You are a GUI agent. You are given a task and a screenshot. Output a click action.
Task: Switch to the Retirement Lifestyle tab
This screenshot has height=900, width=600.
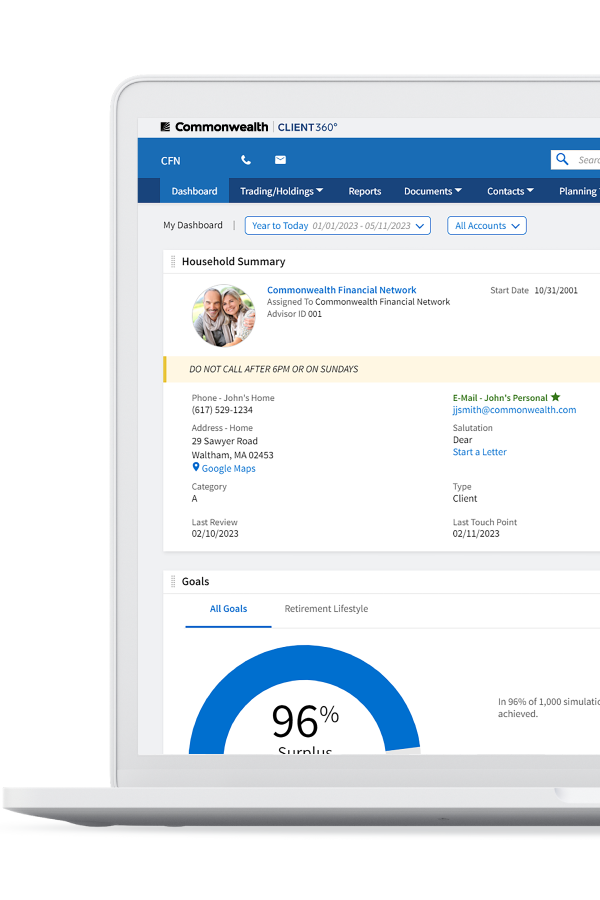[x=326, y=608]
